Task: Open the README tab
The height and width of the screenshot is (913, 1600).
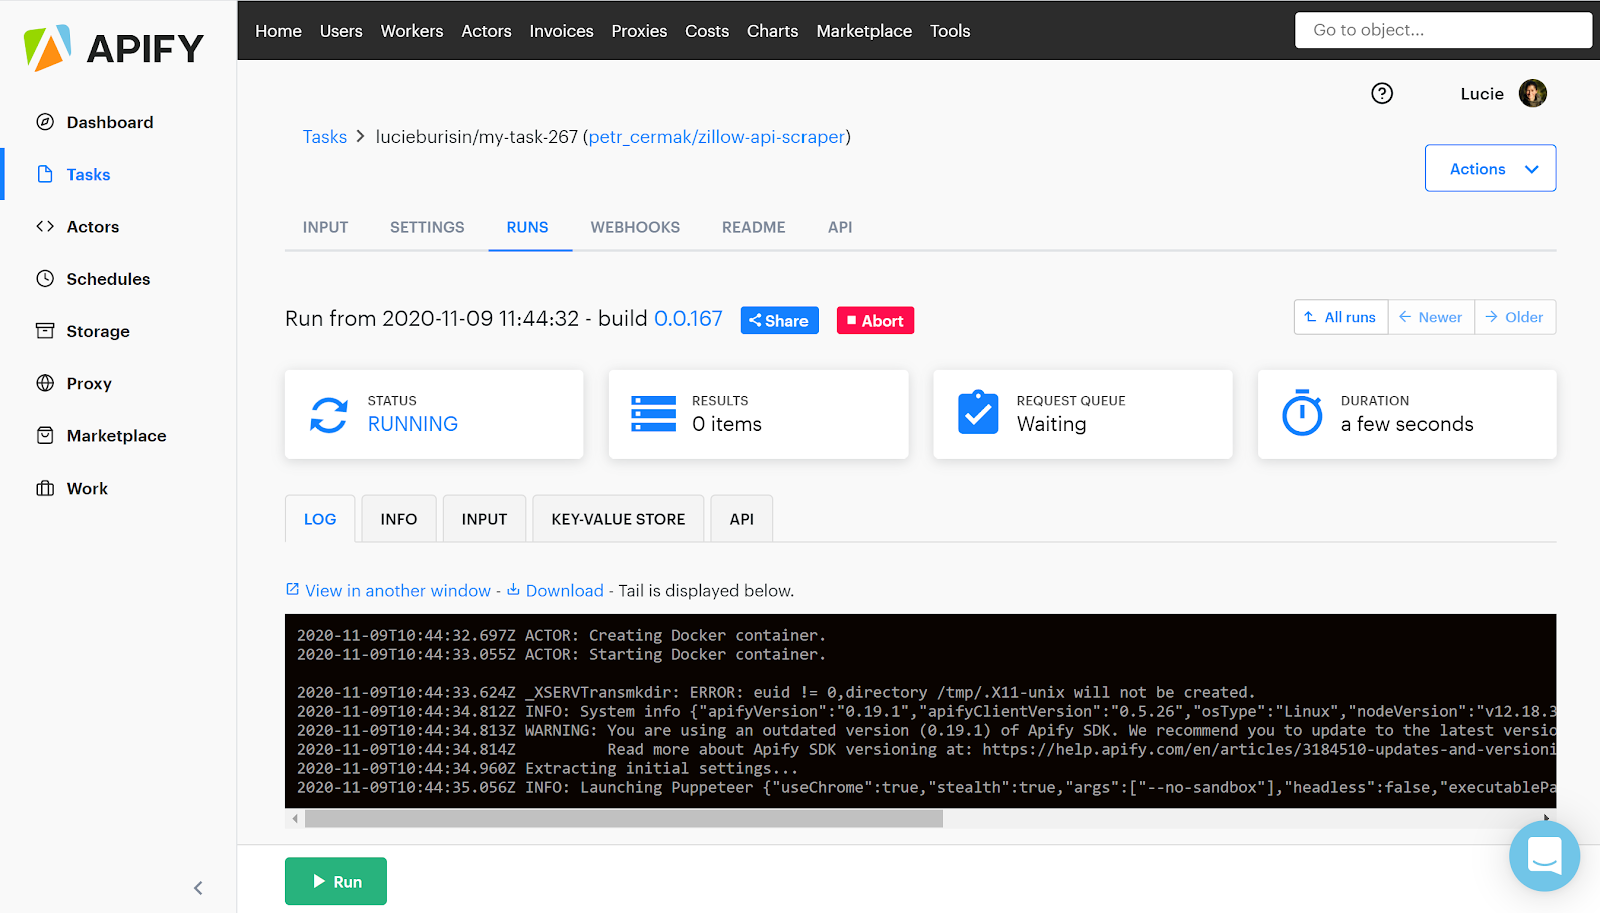Action: click(x=754, y=227)
